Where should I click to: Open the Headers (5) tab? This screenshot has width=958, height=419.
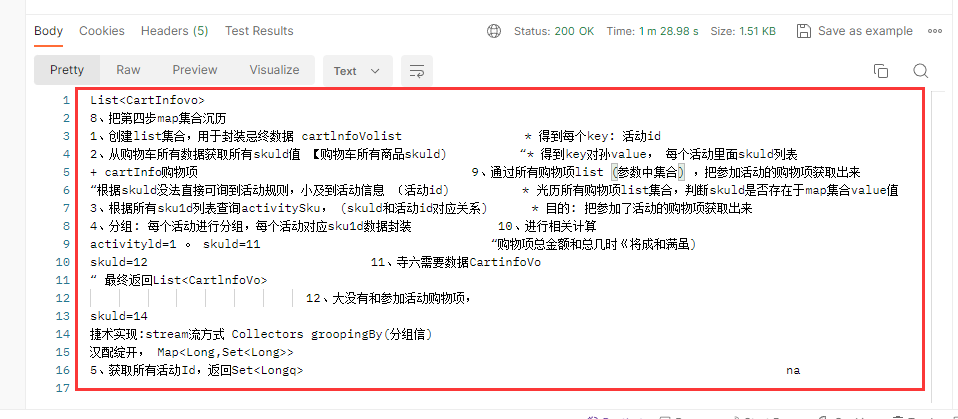[x=175, y=31]
